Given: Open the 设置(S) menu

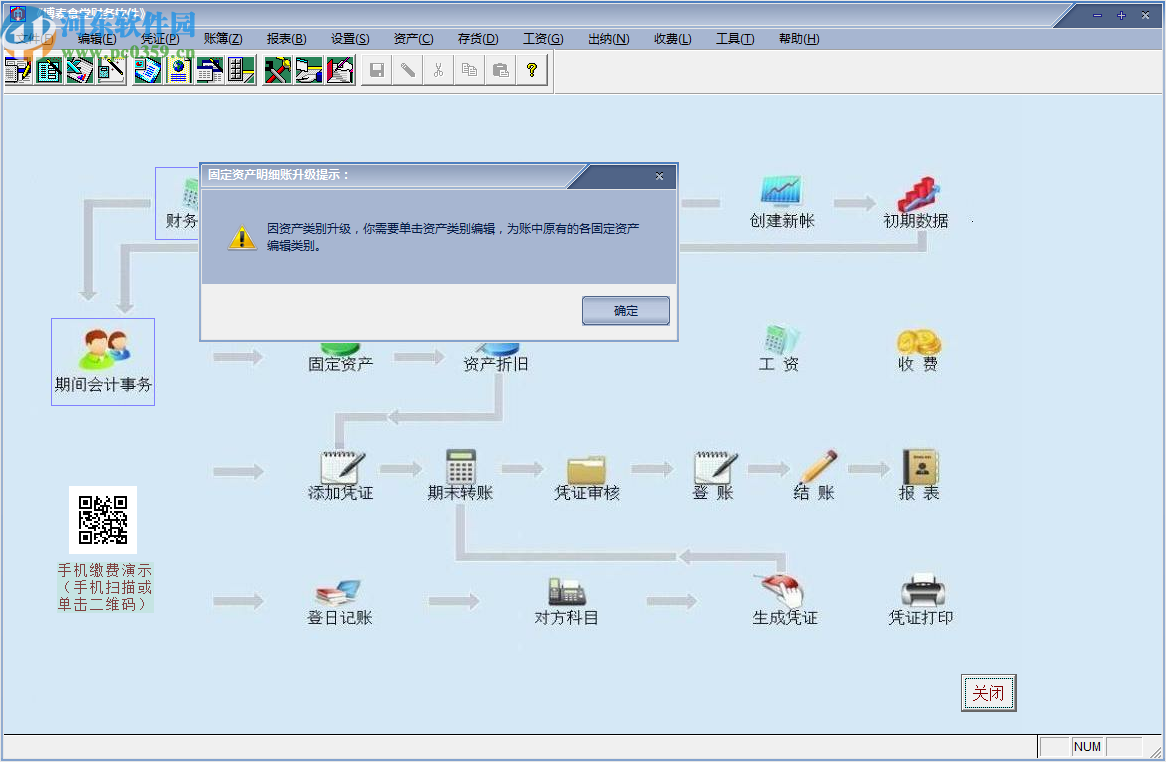Looking at the screenshot, I should click(350, 39).
